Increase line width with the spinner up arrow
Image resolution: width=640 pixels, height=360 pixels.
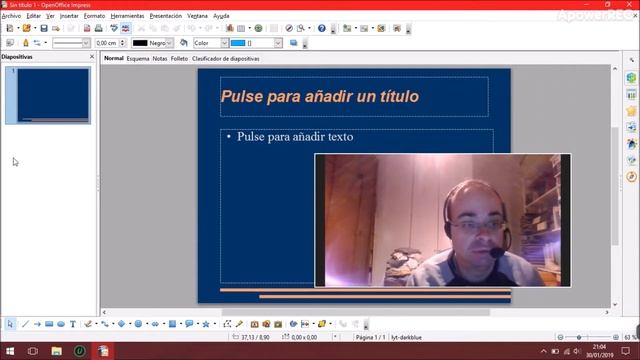coord(122,41)
